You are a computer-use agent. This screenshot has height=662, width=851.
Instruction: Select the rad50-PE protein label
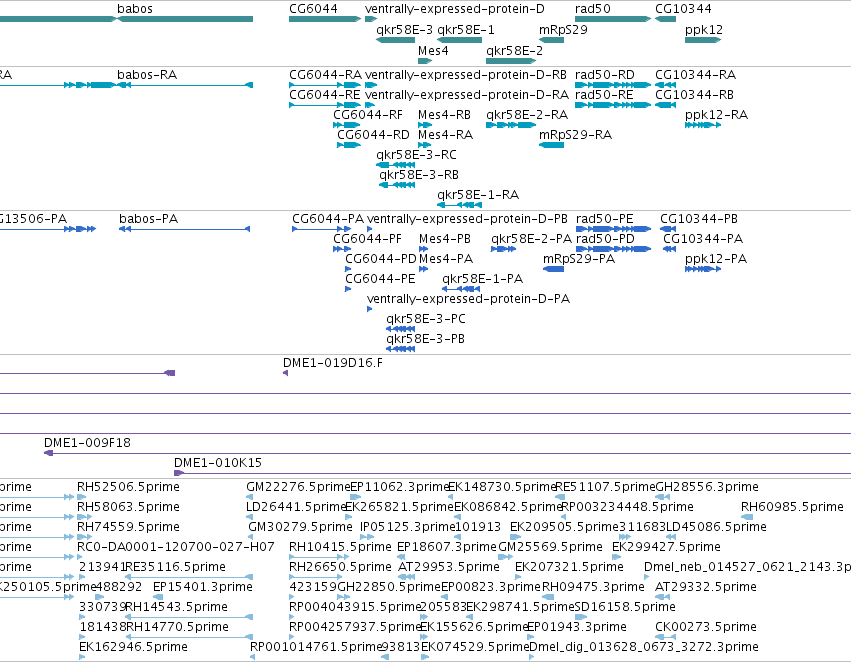point(605,219)
